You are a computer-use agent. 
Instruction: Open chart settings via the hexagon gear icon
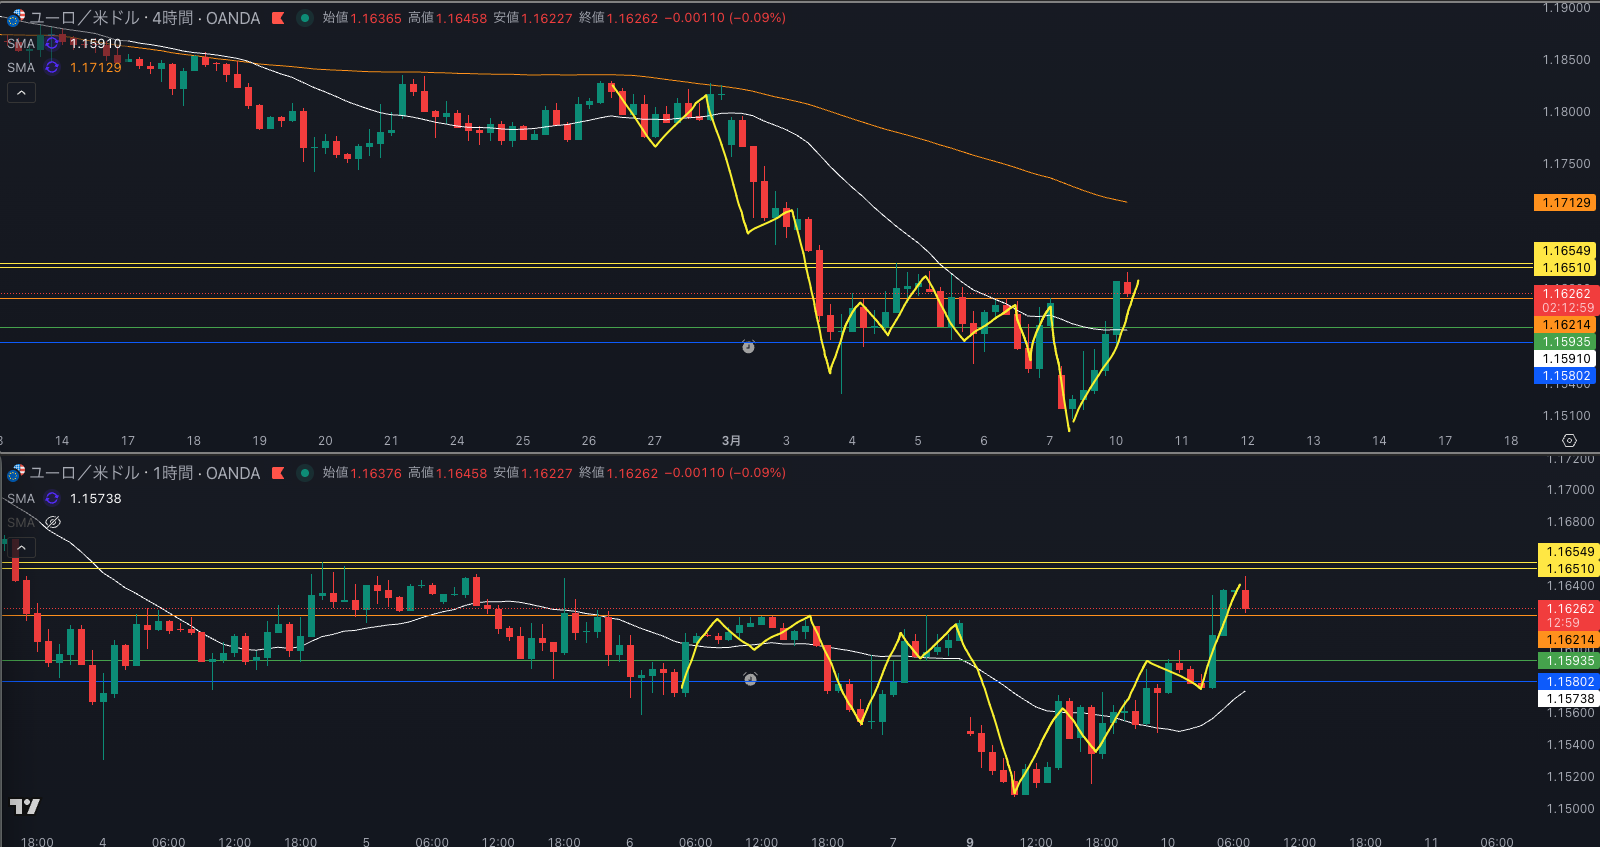(x=1569, y=440)
